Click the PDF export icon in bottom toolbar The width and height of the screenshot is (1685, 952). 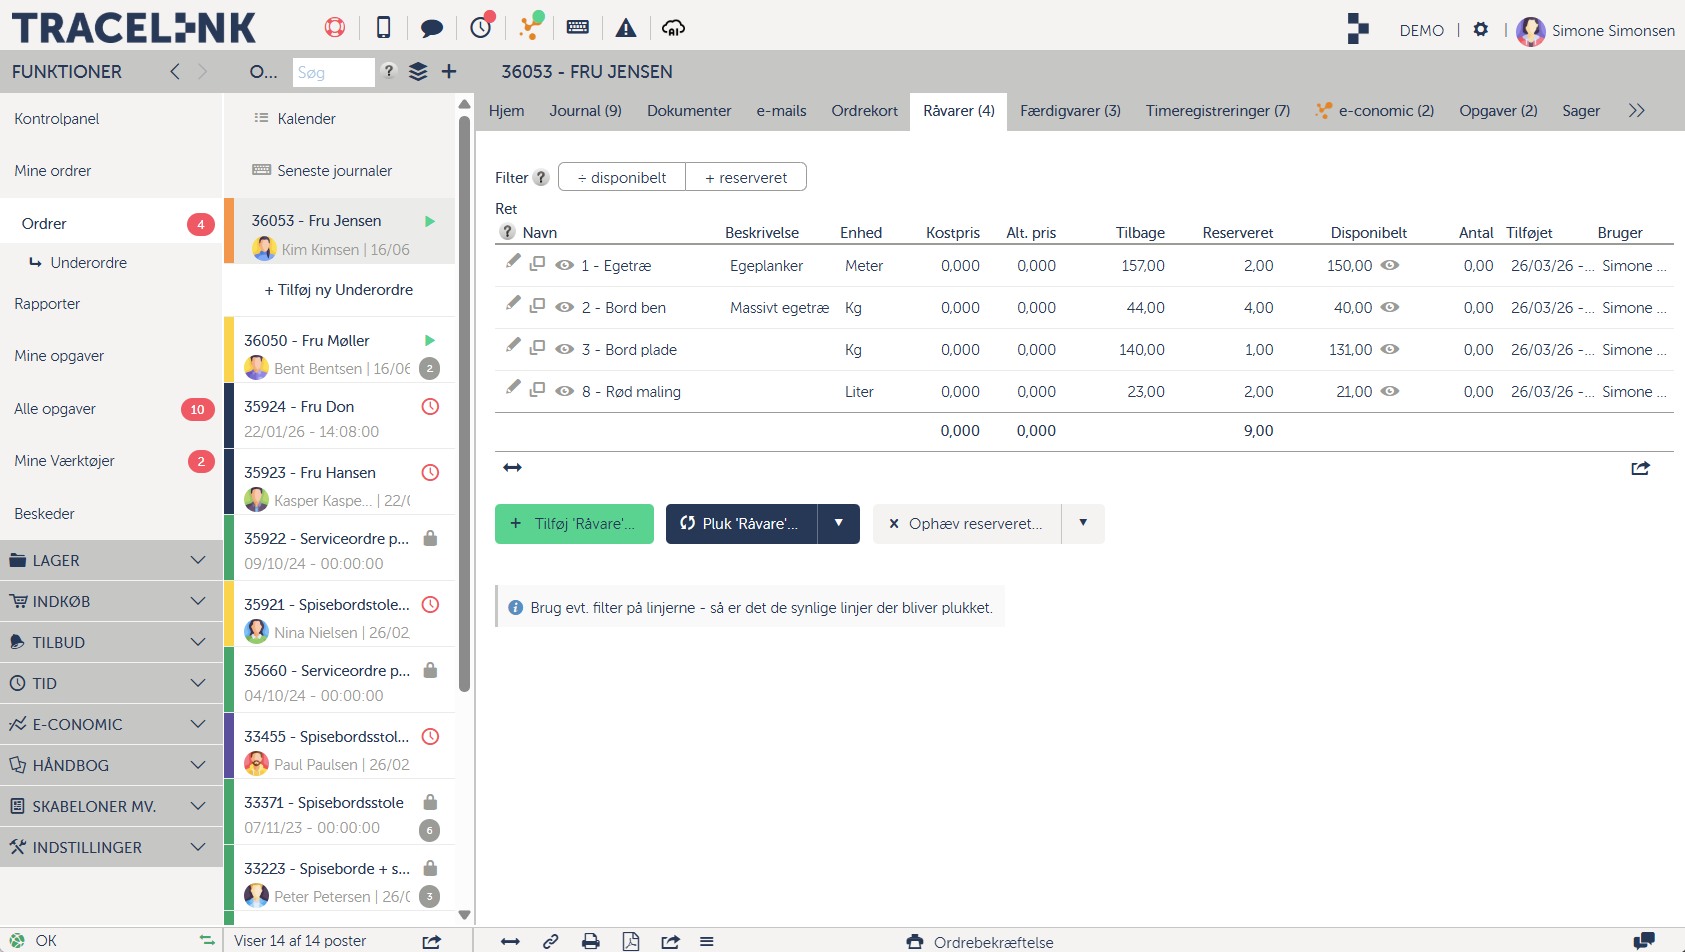click(x=631, y=941)
